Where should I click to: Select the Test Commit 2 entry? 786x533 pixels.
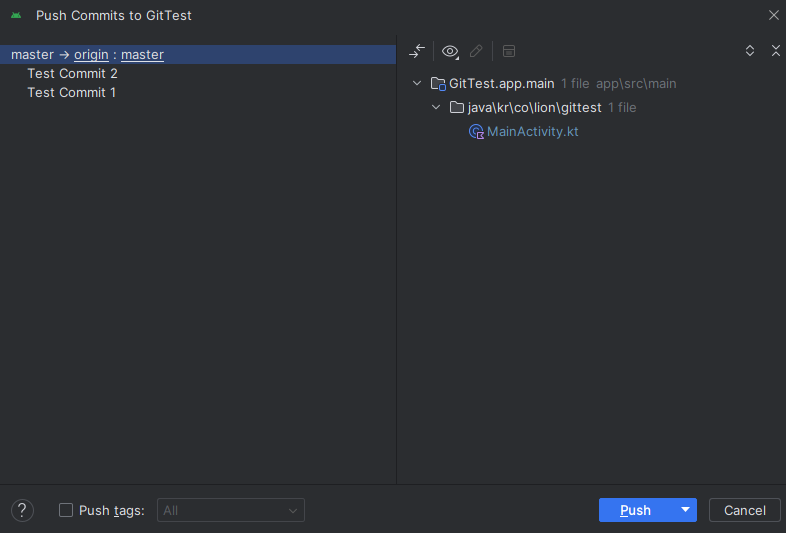72,74
